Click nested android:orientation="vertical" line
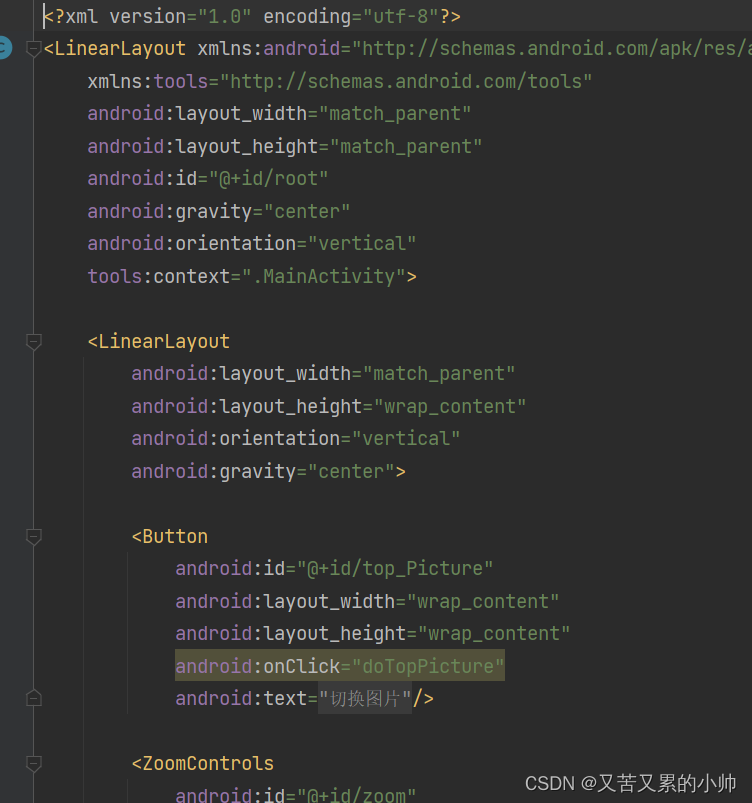The height and width of the screenshot is (803, 752). 296,439
